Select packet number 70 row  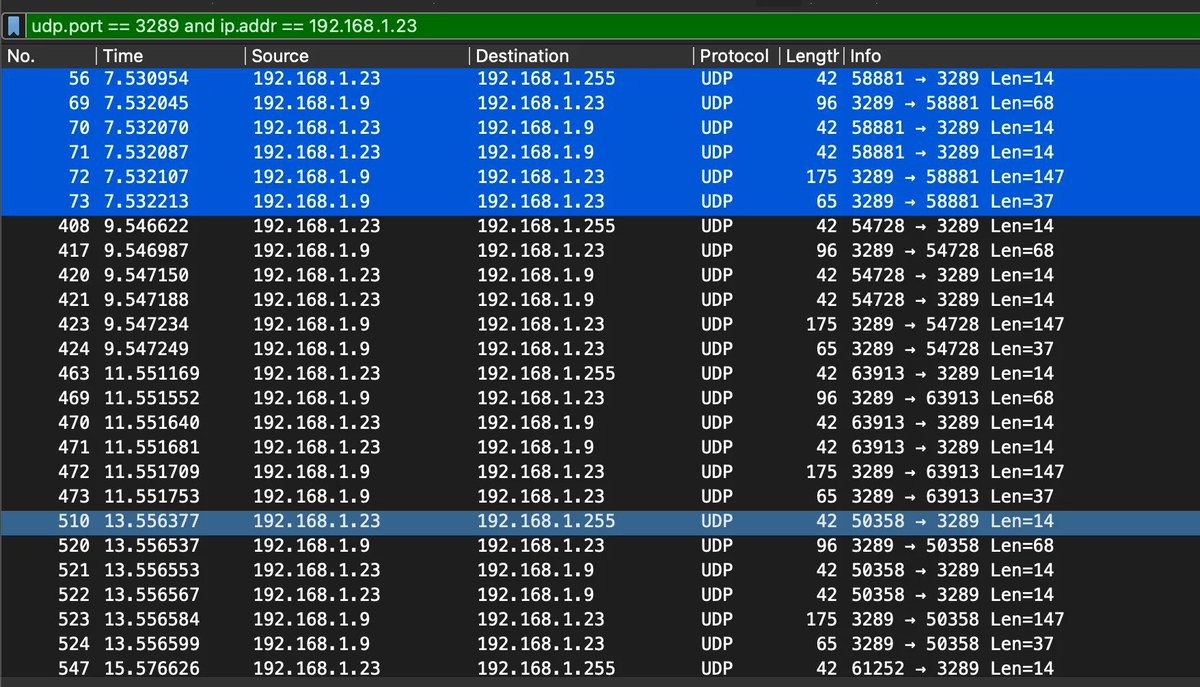pyautogui.click(x=600, y=127)
